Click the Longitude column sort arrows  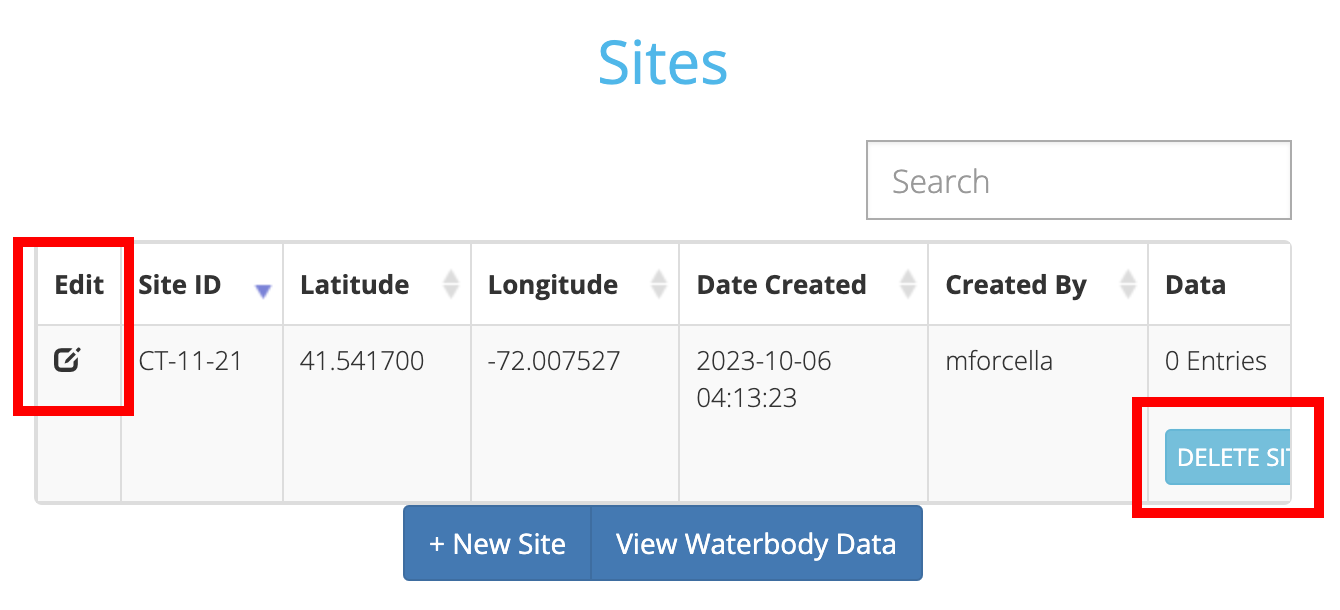(x=659, y=285)
